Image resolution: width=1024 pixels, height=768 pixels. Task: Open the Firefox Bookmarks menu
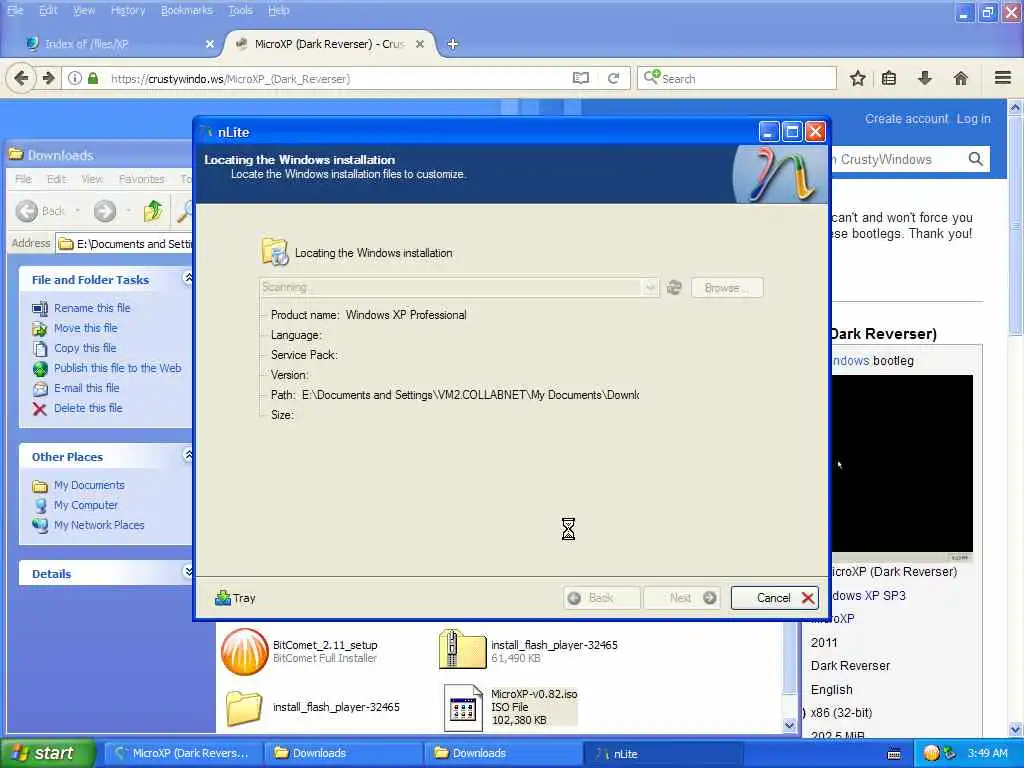pos(187,10)
